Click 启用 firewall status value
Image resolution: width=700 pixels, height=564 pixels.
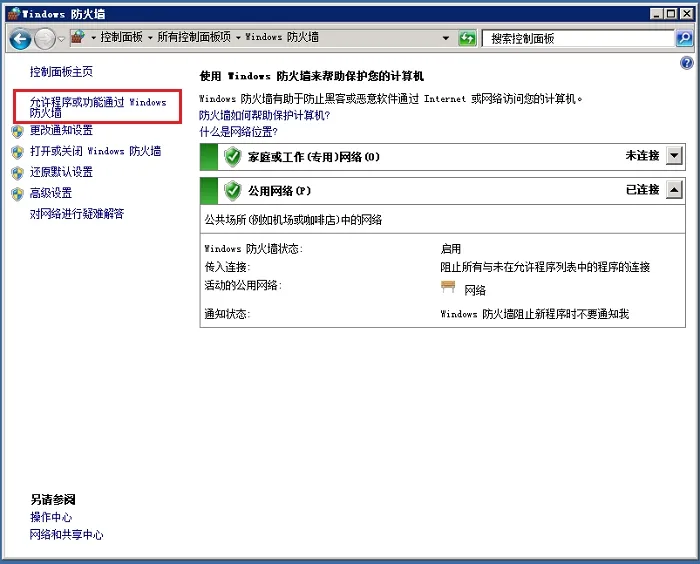click(x=450, y=249)
